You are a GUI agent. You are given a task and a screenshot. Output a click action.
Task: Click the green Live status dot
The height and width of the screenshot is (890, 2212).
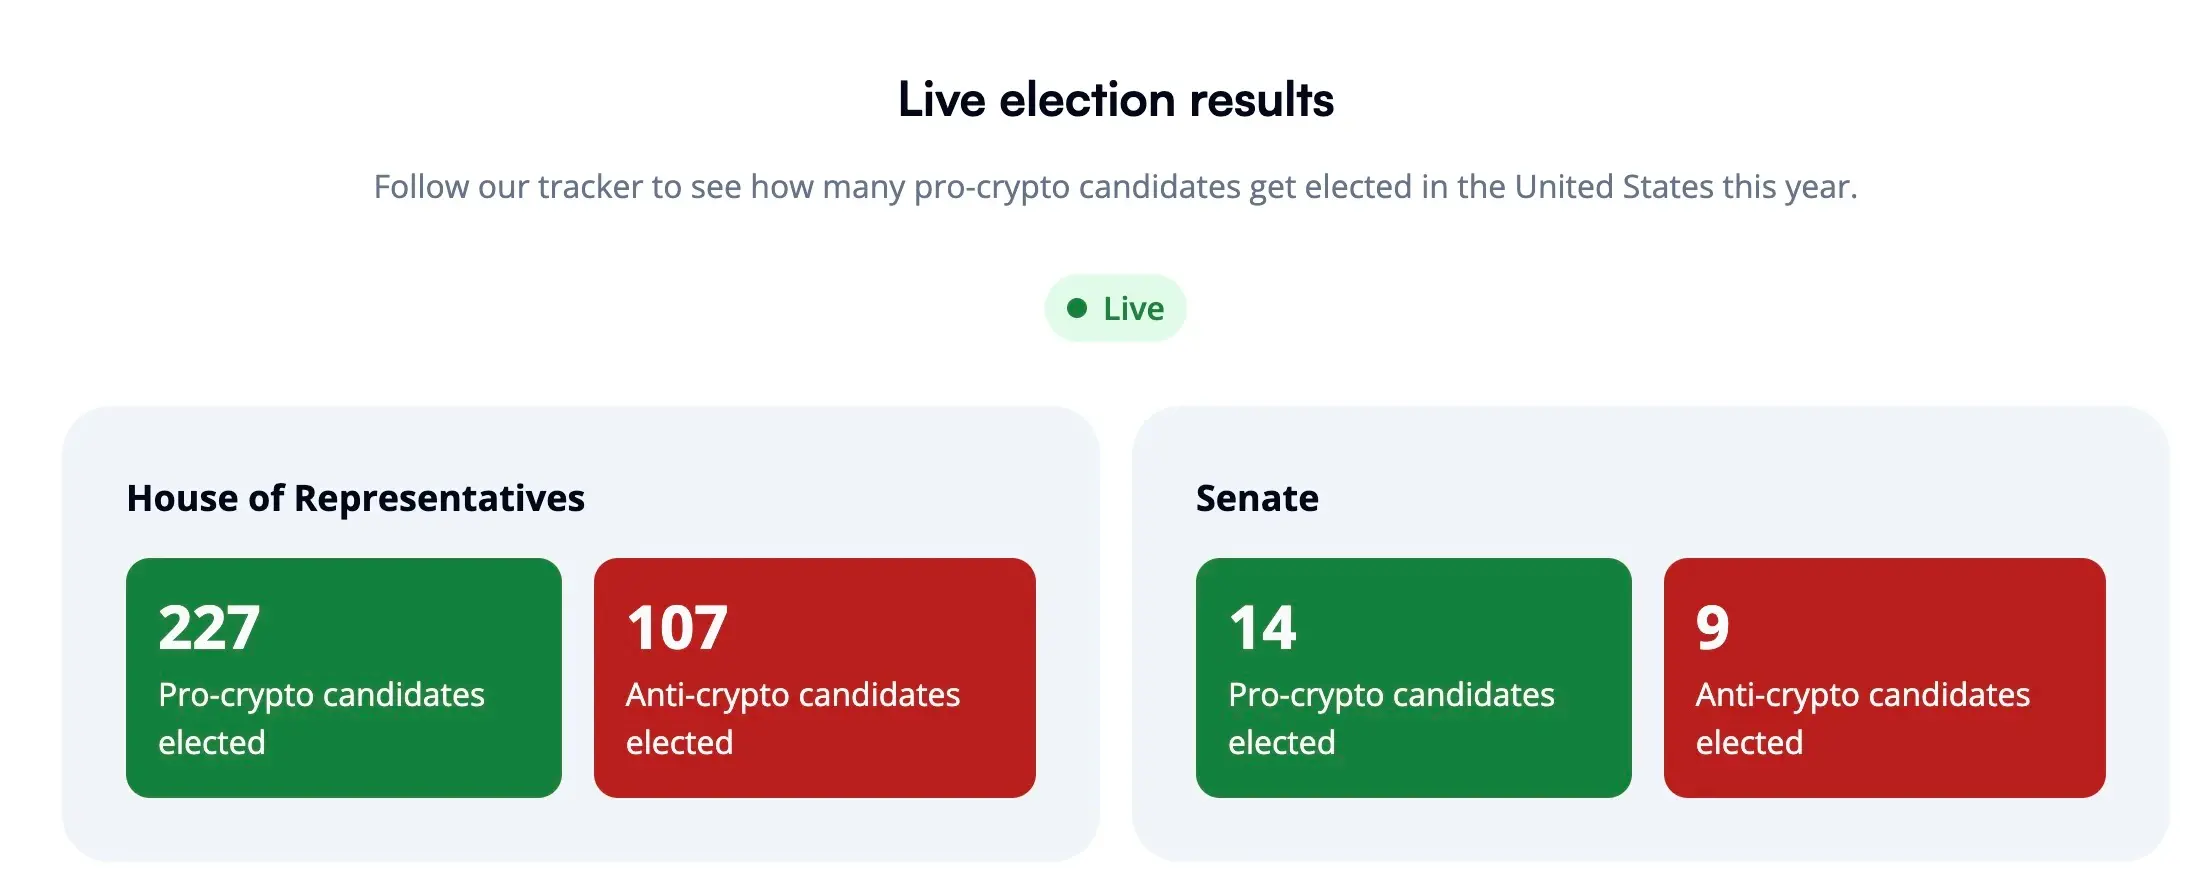click(x=1077, y=308)
